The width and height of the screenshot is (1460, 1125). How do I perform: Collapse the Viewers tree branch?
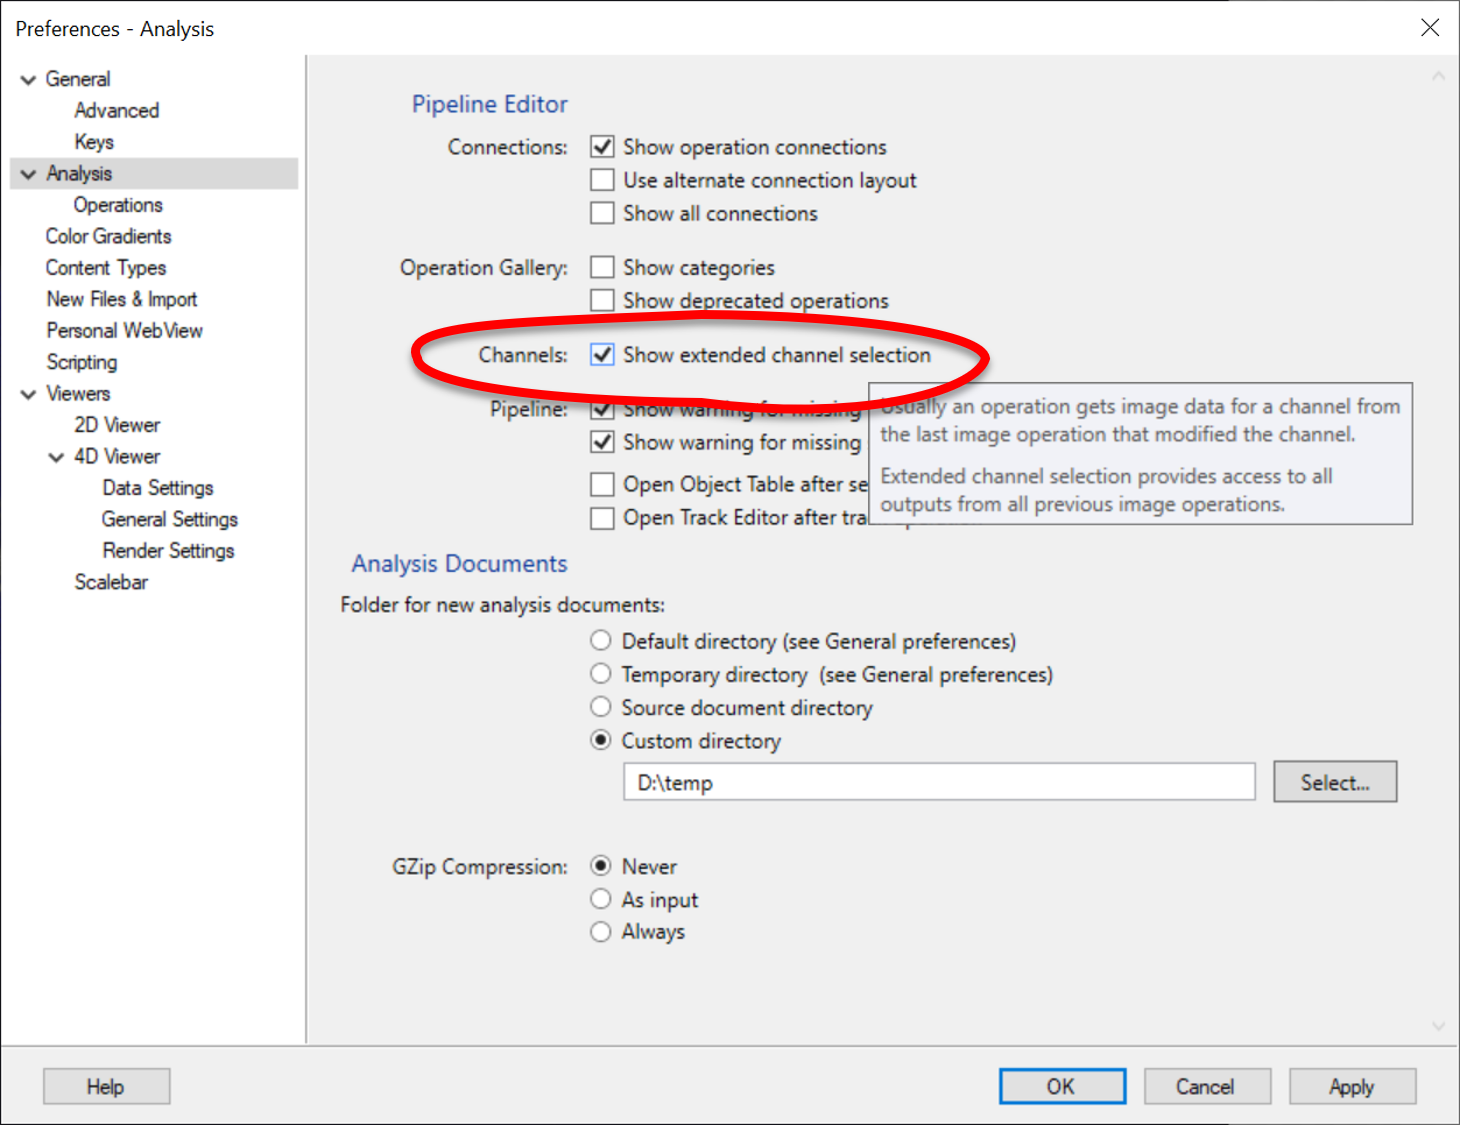coord(27,393)
